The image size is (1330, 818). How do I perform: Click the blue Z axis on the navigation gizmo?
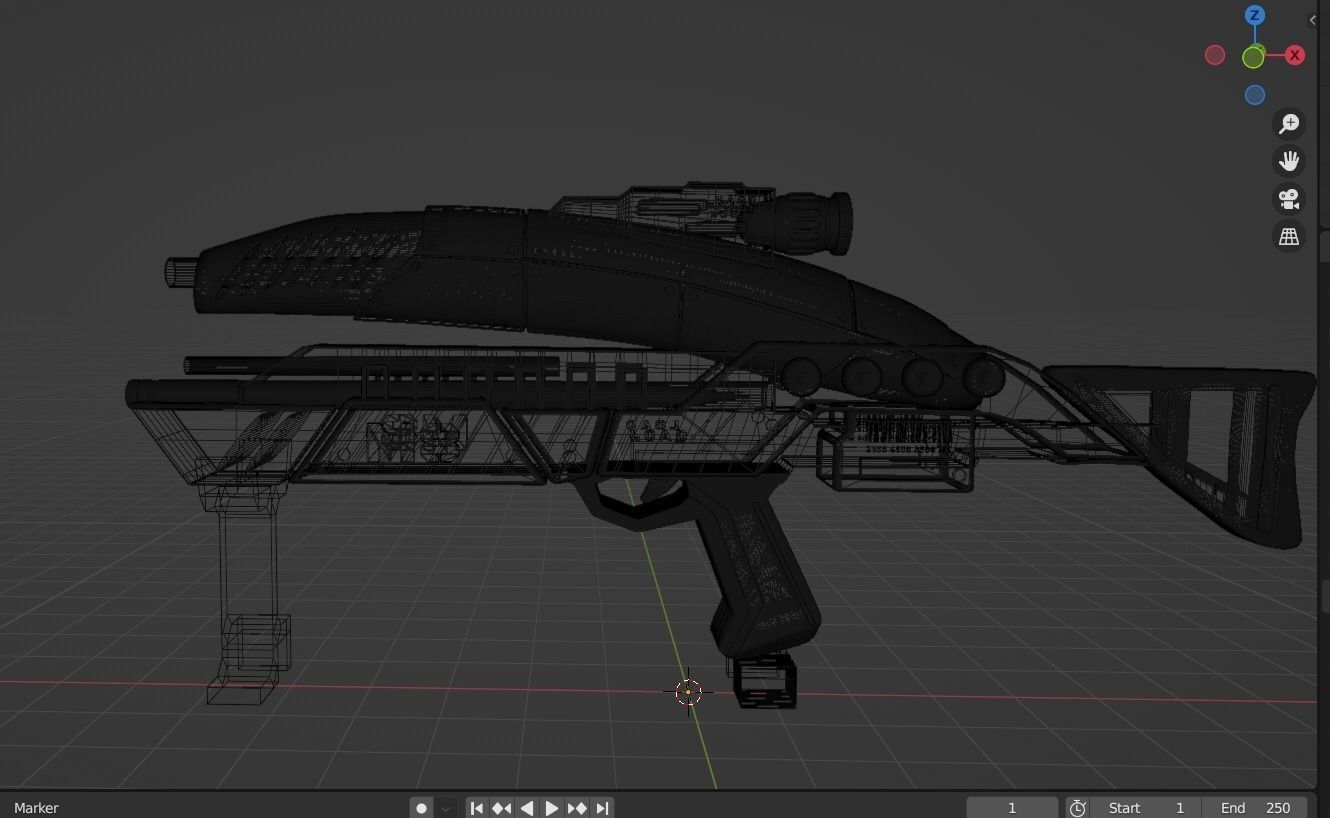(x=1255, y=15)
